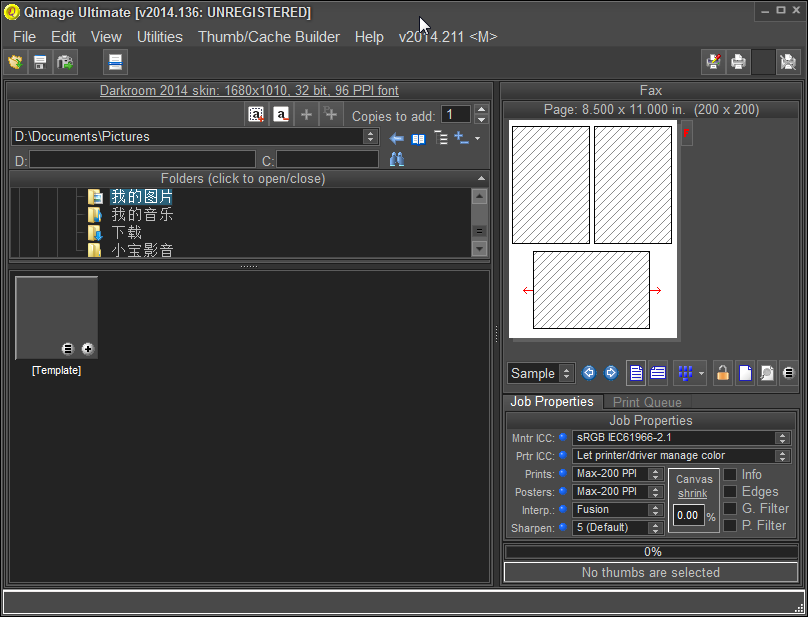Enable the Info checkbox
The height and width of the screenshot is (617, 808).
click(x=731, y=474)
